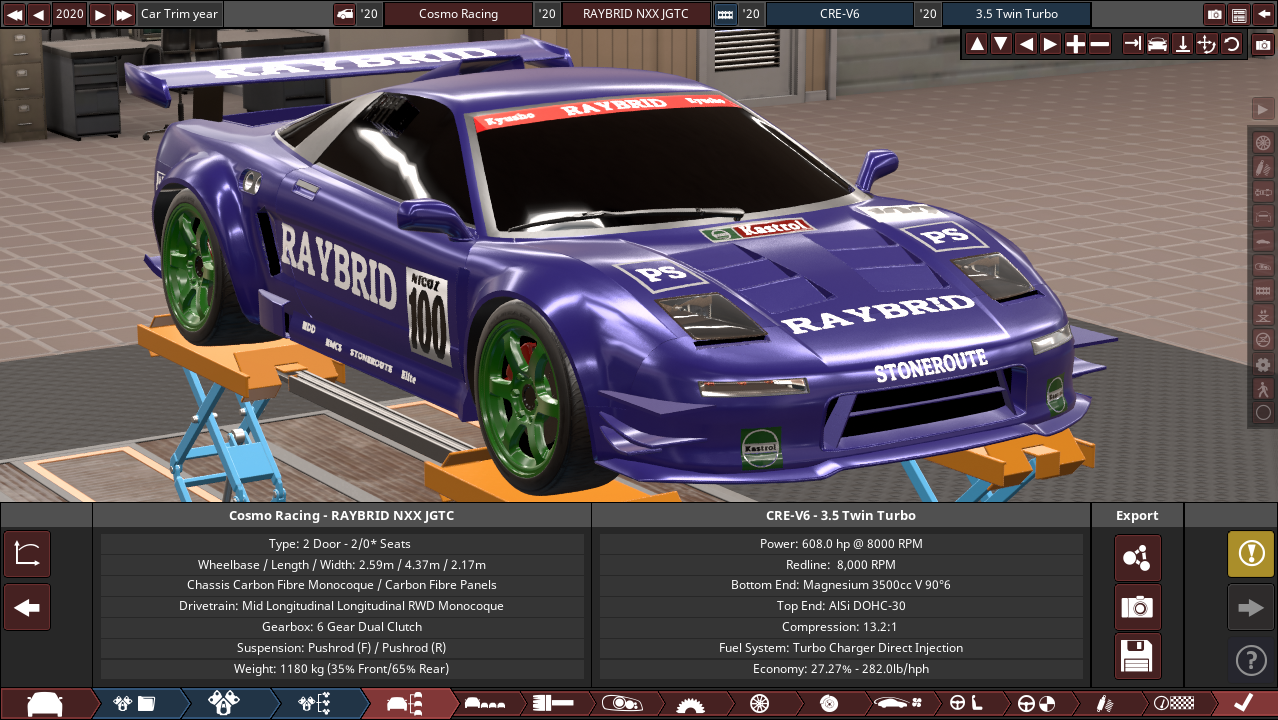The width and height of the screenshot is (1278, 720).
Task: Jump back many years with double-left arrow
Action: tap(14, 14)
